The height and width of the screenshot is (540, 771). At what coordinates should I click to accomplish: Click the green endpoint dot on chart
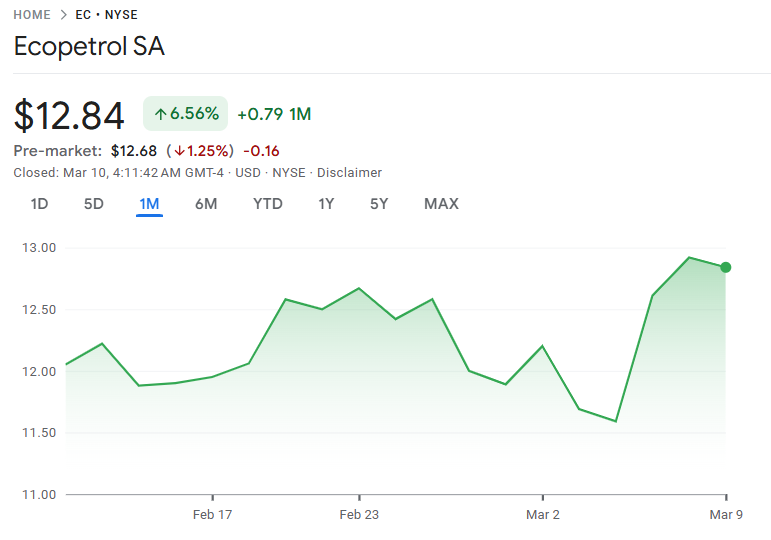(x=725, y=267)
